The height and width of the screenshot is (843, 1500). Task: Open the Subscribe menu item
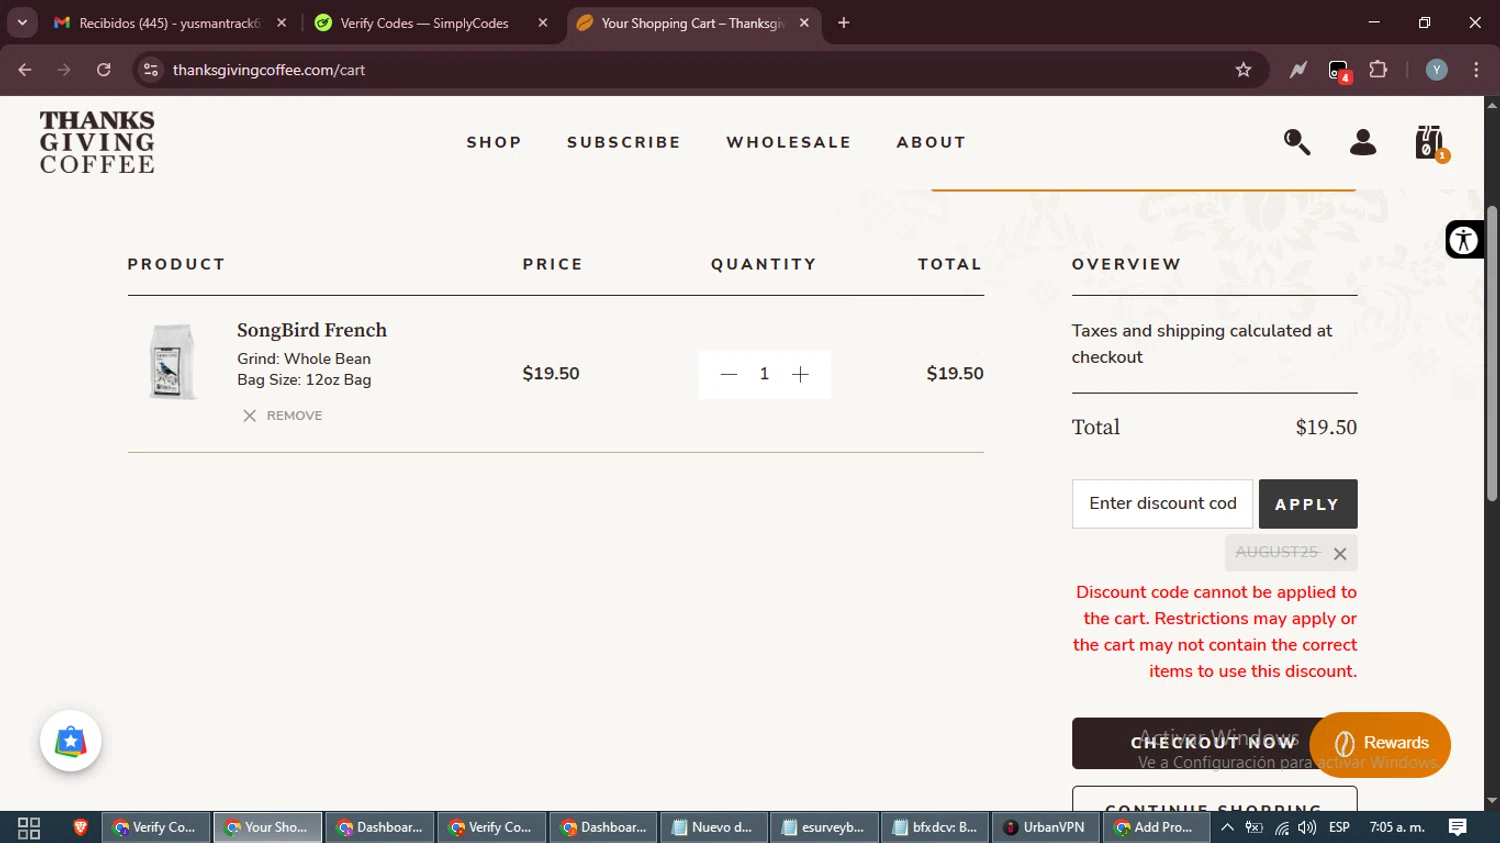coord(624,142)
